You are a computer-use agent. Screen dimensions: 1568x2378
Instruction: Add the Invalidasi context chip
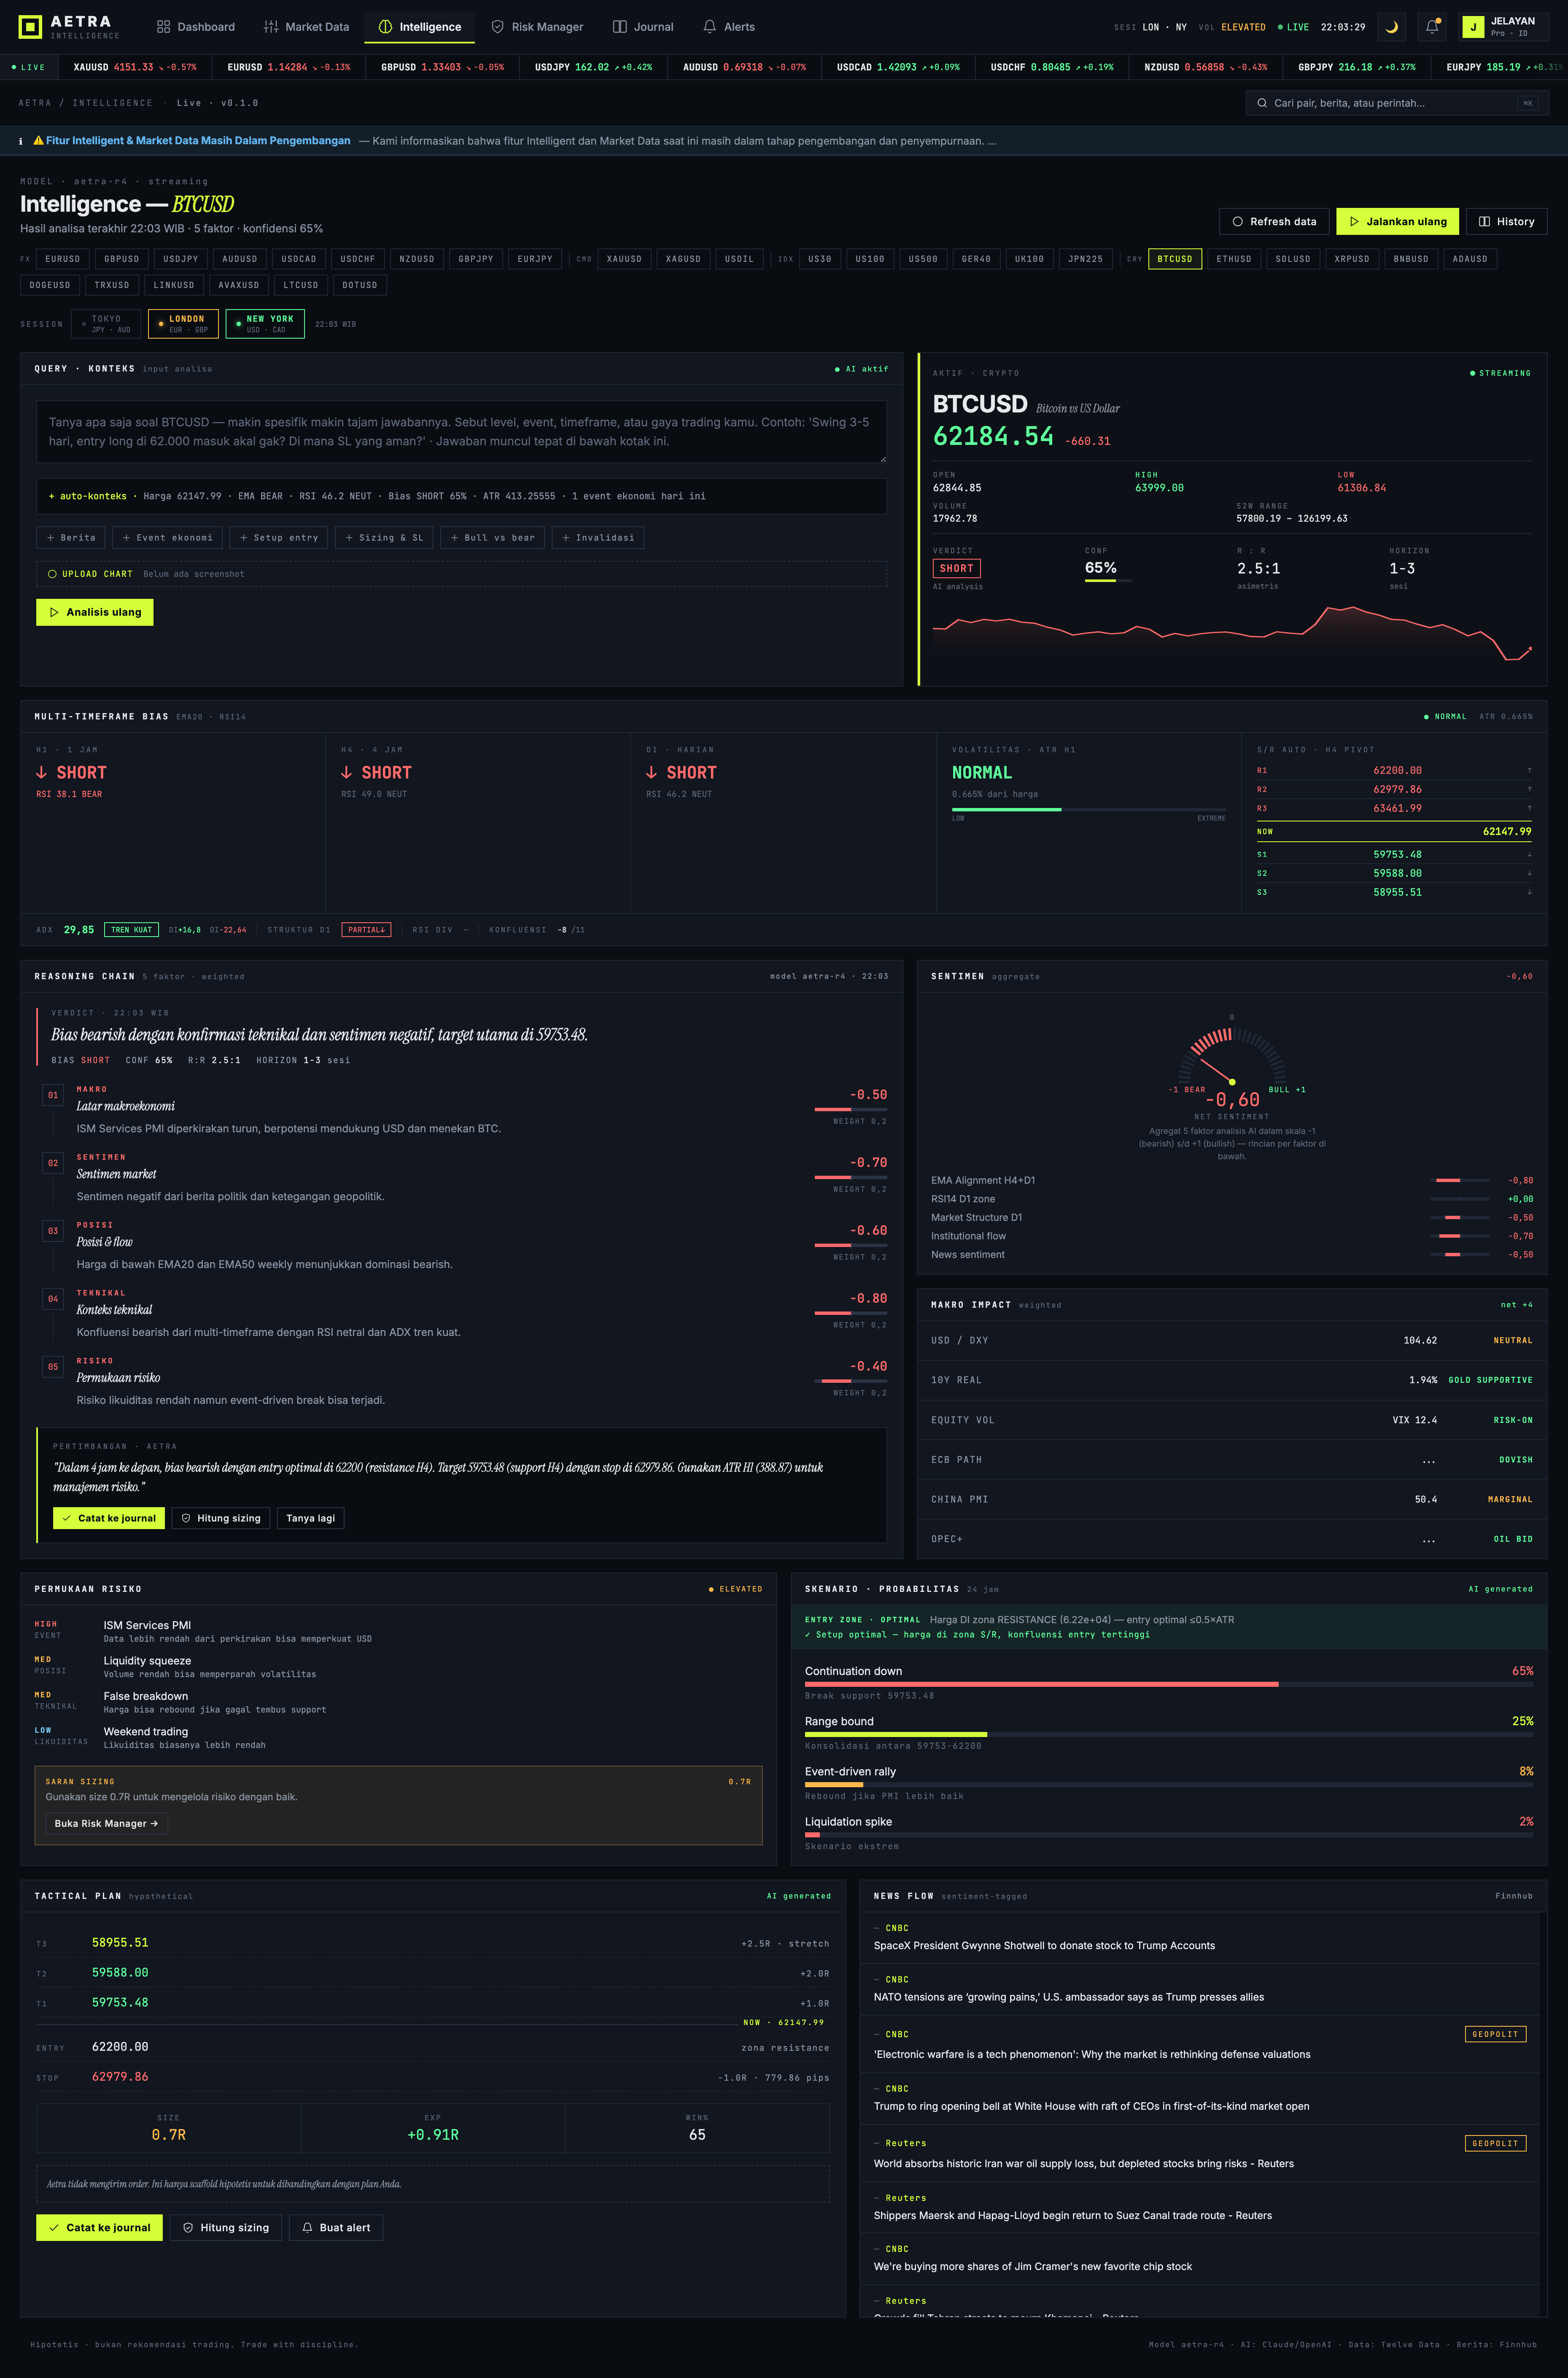pos(598,538)
